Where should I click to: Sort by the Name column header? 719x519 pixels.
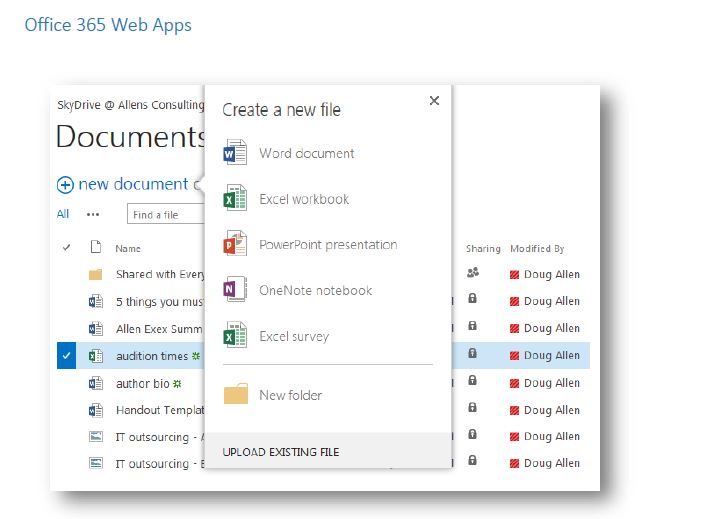tap(128, 248)
